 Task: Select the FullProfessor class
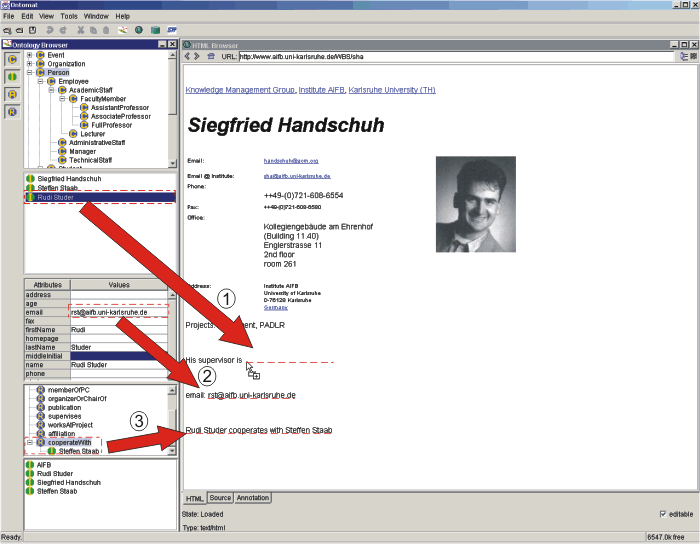coord(111,125)
